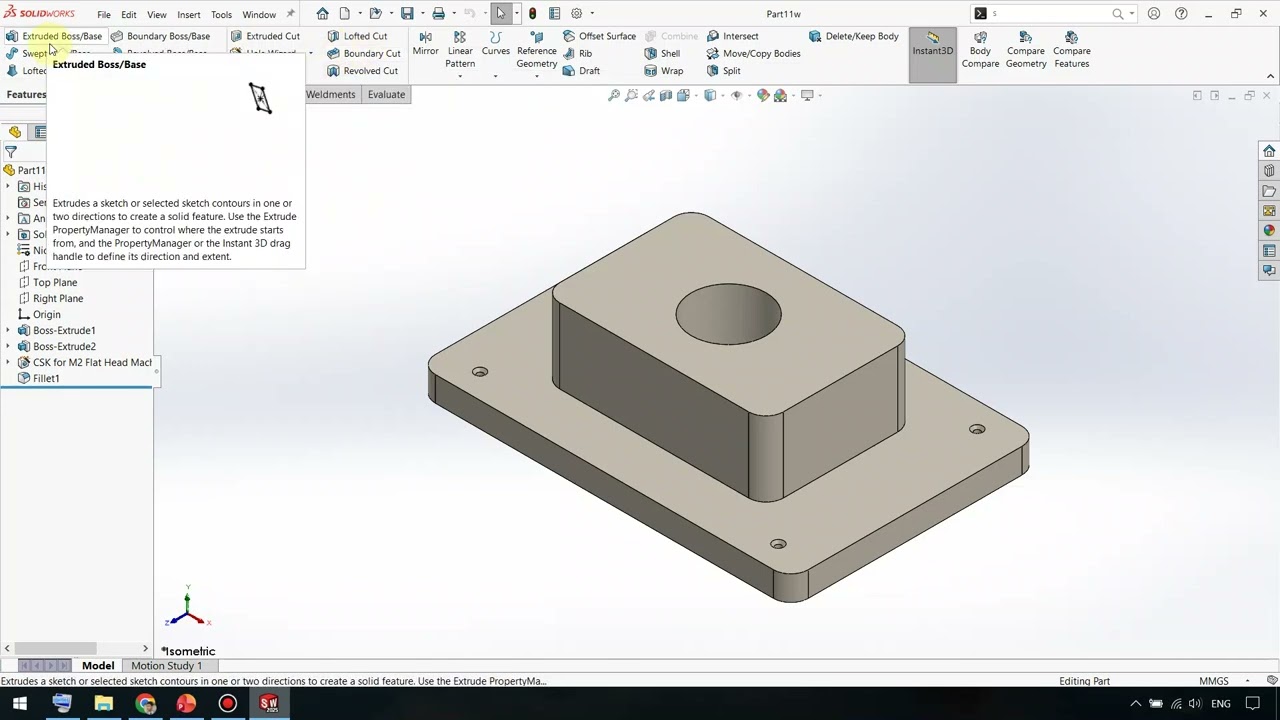This screenshot has height=720, width=1280.
Task: Click the Edit Appearance color ball icon
Action: [763, 95]
